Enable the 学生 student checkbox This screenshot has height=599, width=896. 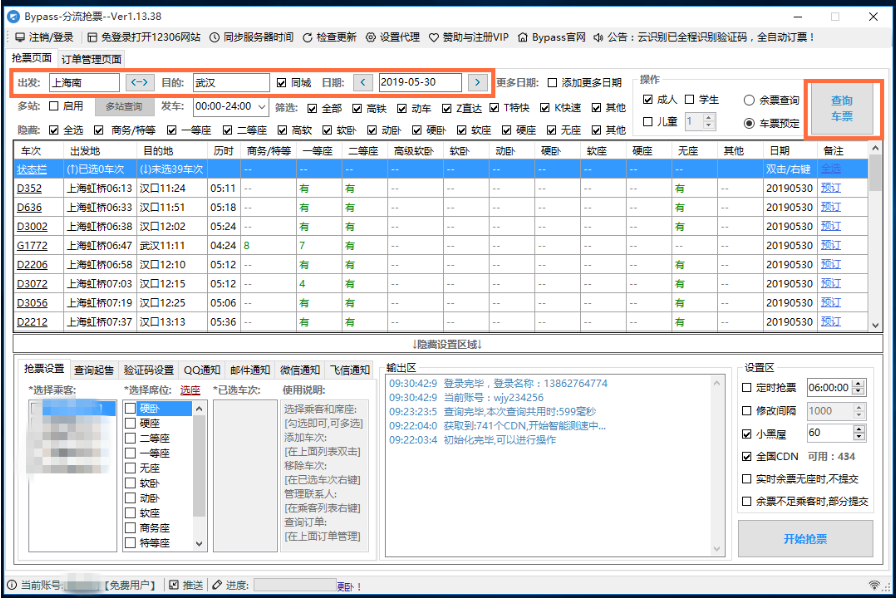coord(690,100)
